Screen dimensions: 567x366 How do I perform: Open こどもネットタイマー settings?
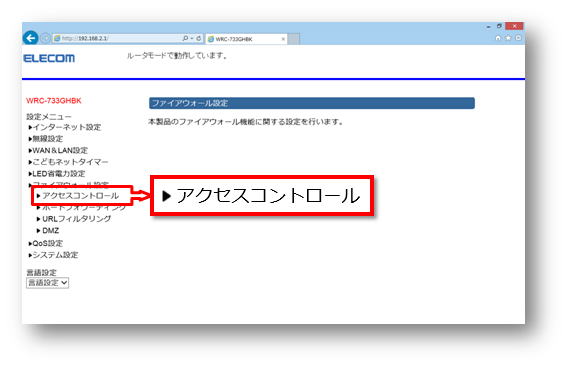coord(68,162)
